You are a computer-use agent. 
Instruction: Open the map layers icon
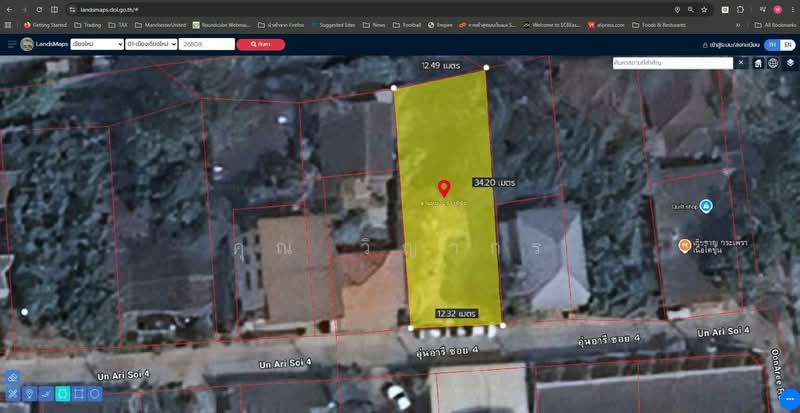coord(790,63)
